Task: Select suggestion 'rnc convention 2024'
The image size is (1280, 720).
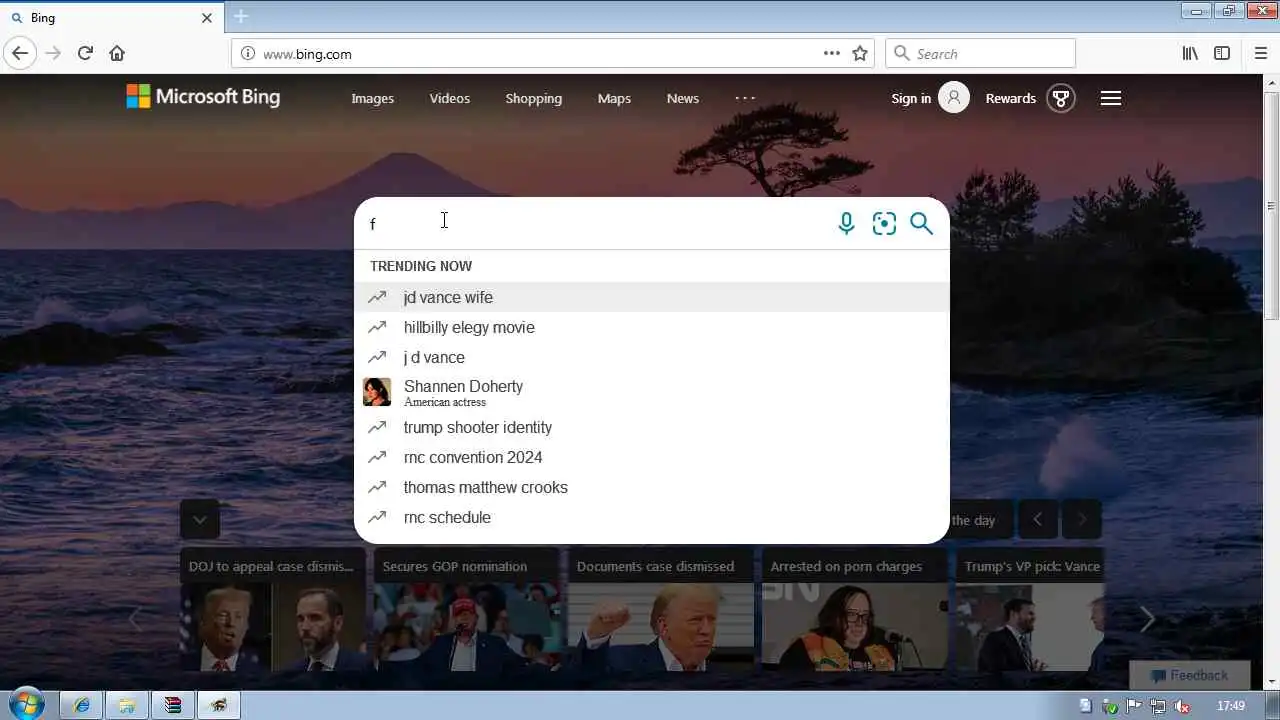Action: pos(651,457)
